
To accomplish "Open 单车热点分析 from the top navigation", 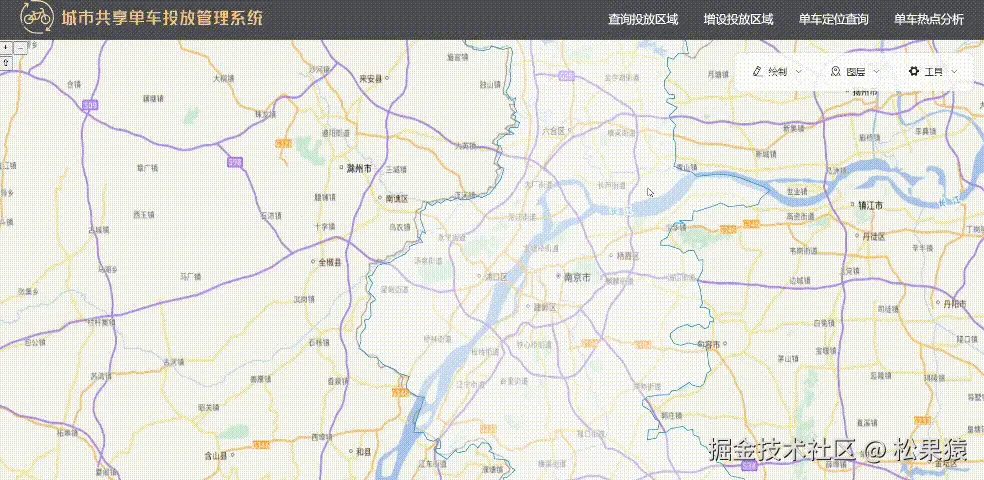I will 929,19.
